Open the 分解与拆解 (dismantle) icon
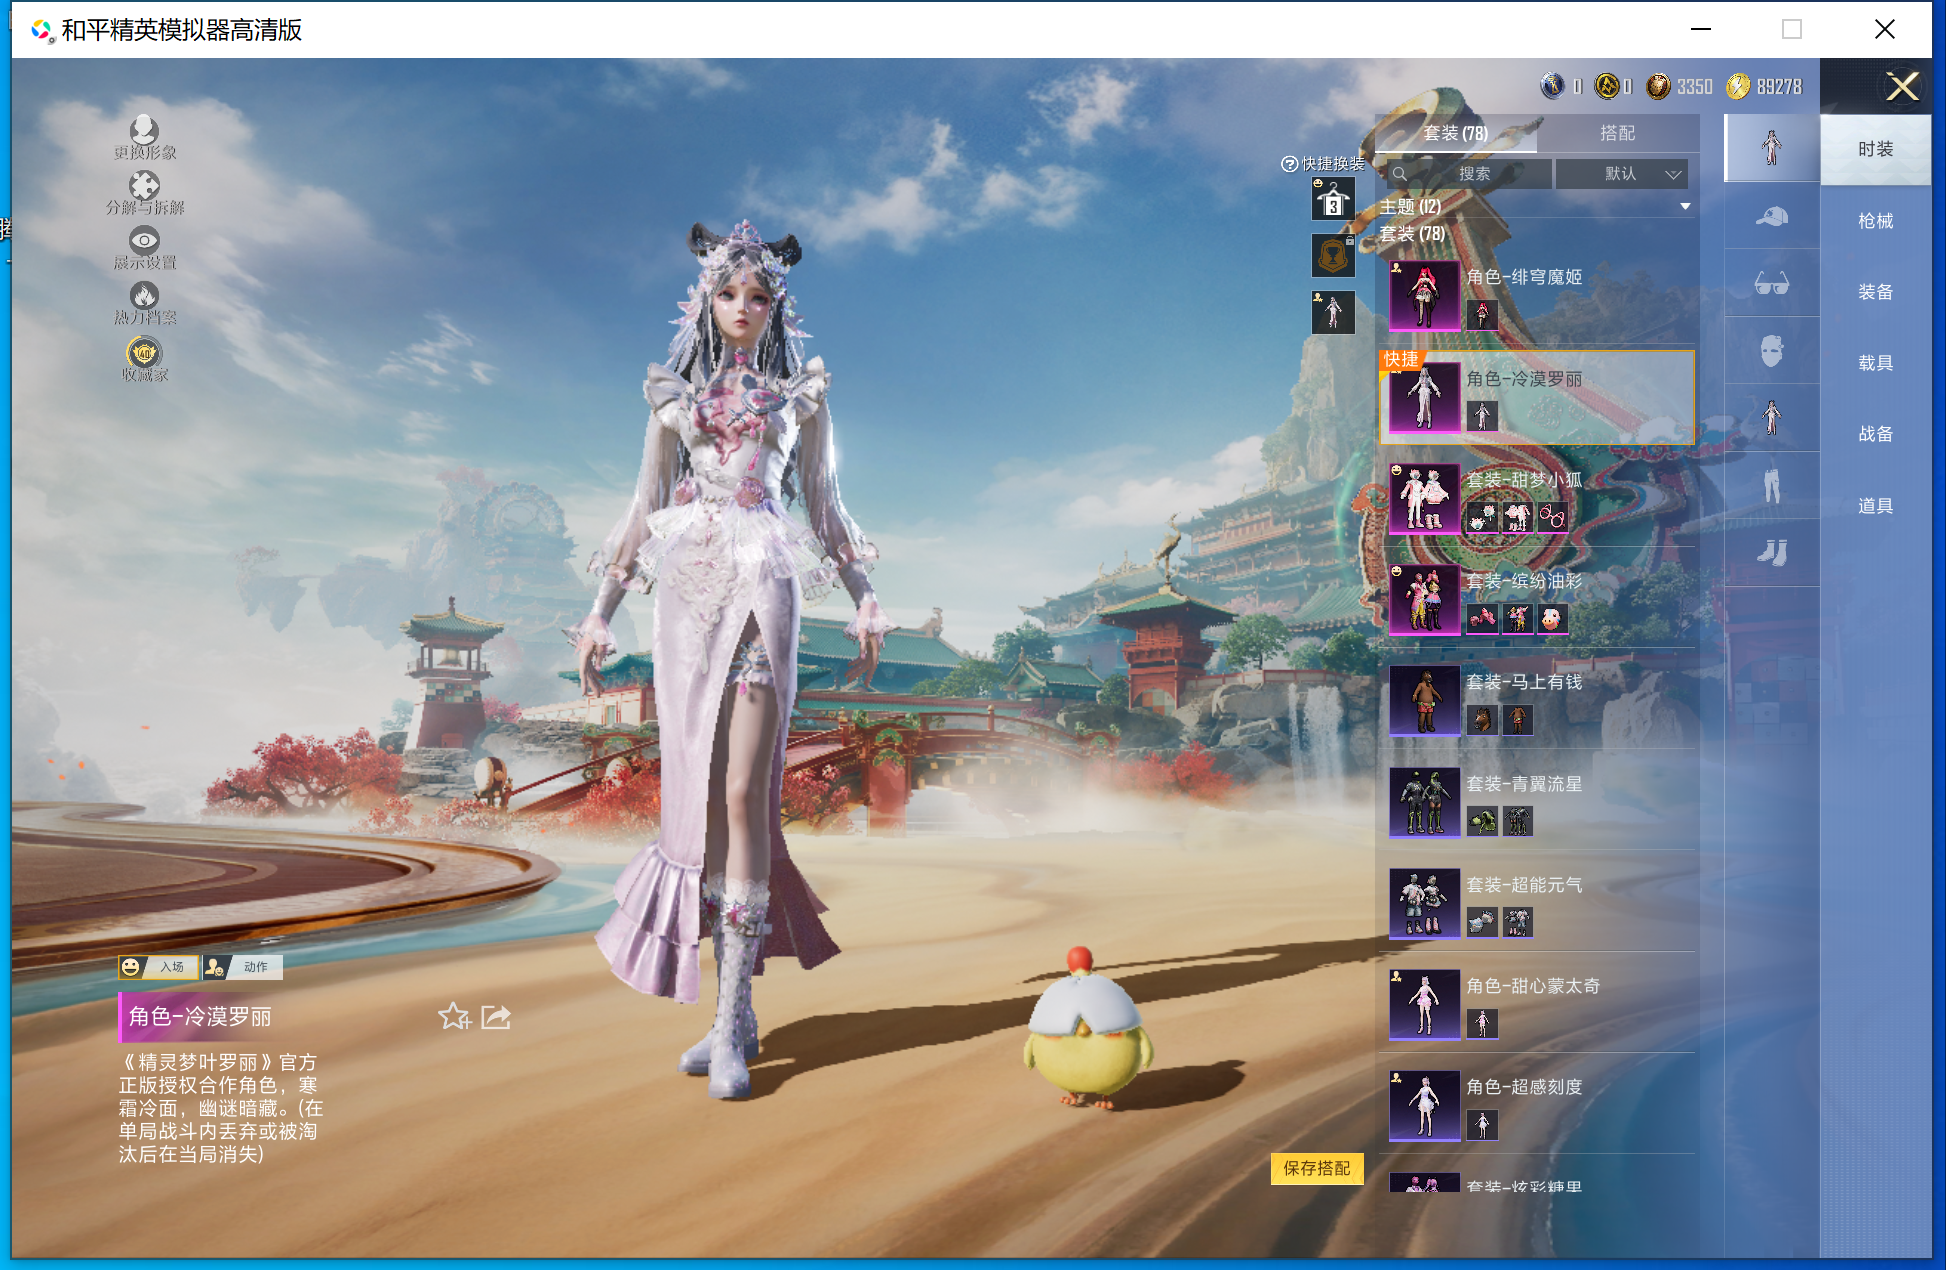The width and height of the screenshot is (1946, 1270). tap(144, 186)
